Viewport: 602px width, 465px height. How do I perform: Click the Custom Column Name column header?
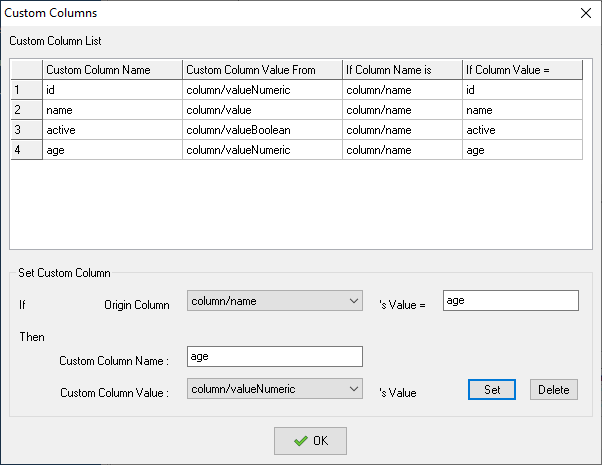112,70
